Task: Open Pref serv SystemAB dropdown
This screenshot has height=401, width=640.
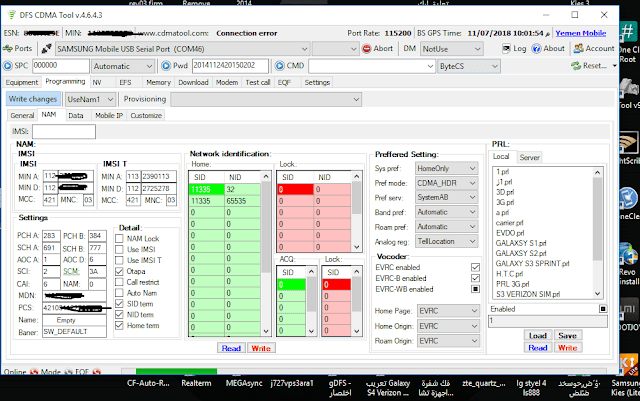Action: (x=447, y=198)
